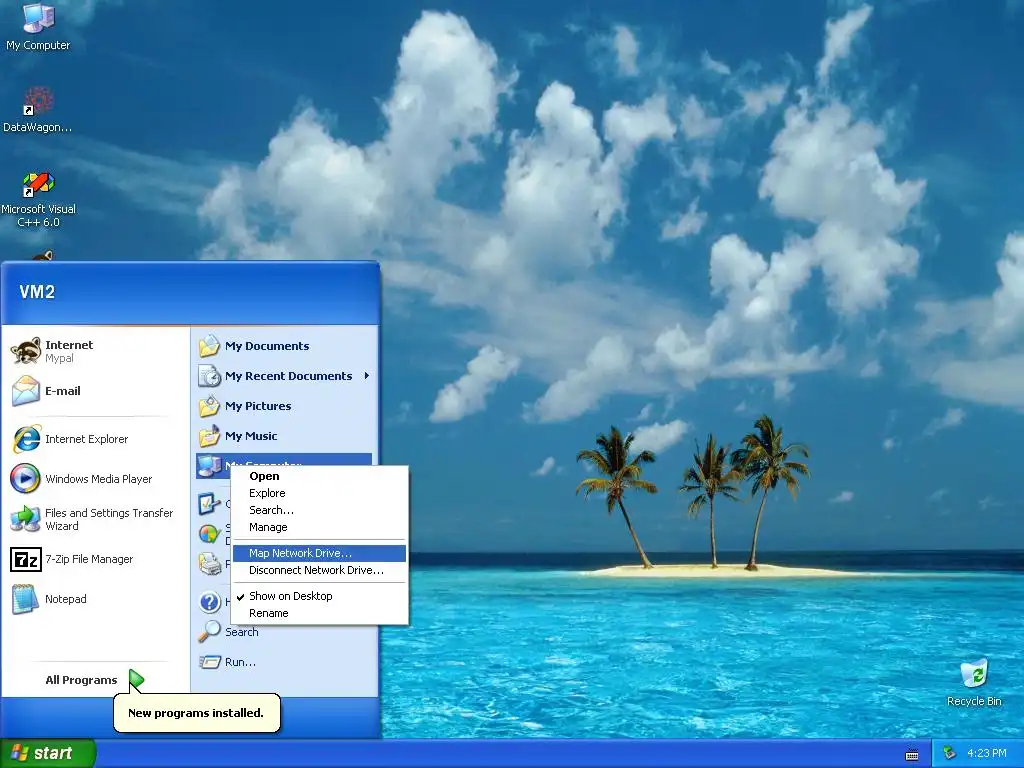
Task: Click the on-screen keyboard icon in taskbar
Action: [x=912, y=754]
